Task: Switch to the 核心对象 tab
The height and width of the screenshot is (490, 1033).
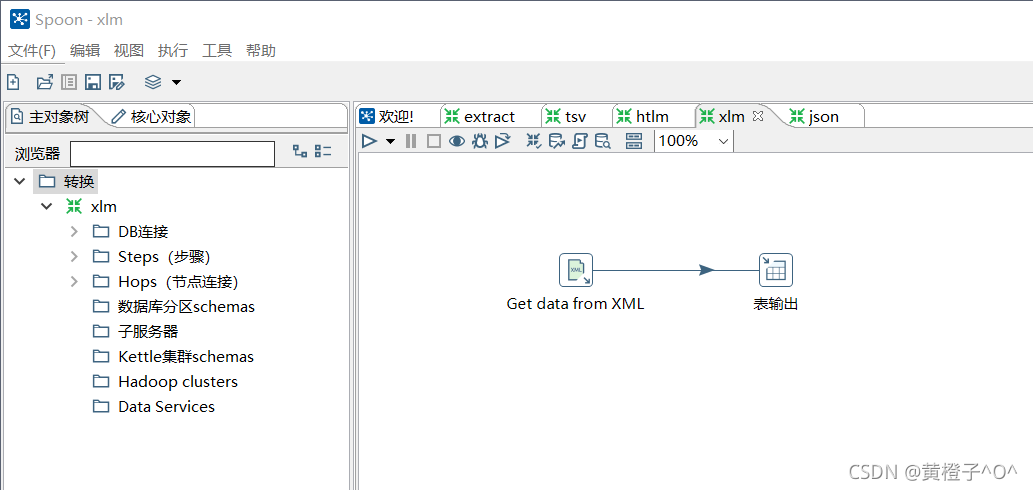Action: tap(152, 117)
